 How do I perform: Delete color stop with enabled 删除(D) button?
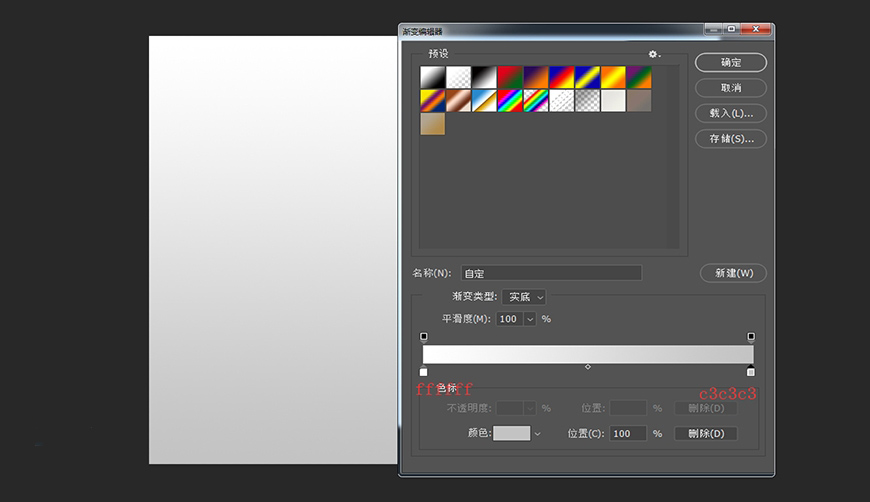pyautogui.click(x=706, y=433)
